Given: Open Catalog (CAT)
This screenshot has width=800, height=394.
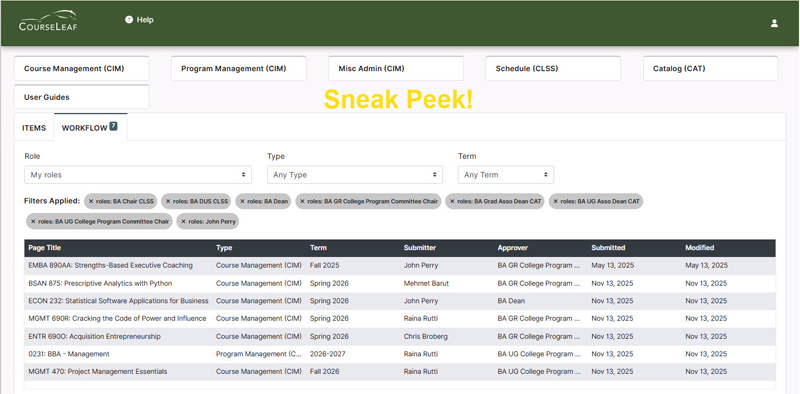Looking at the screenshot, I should point(710,68).
